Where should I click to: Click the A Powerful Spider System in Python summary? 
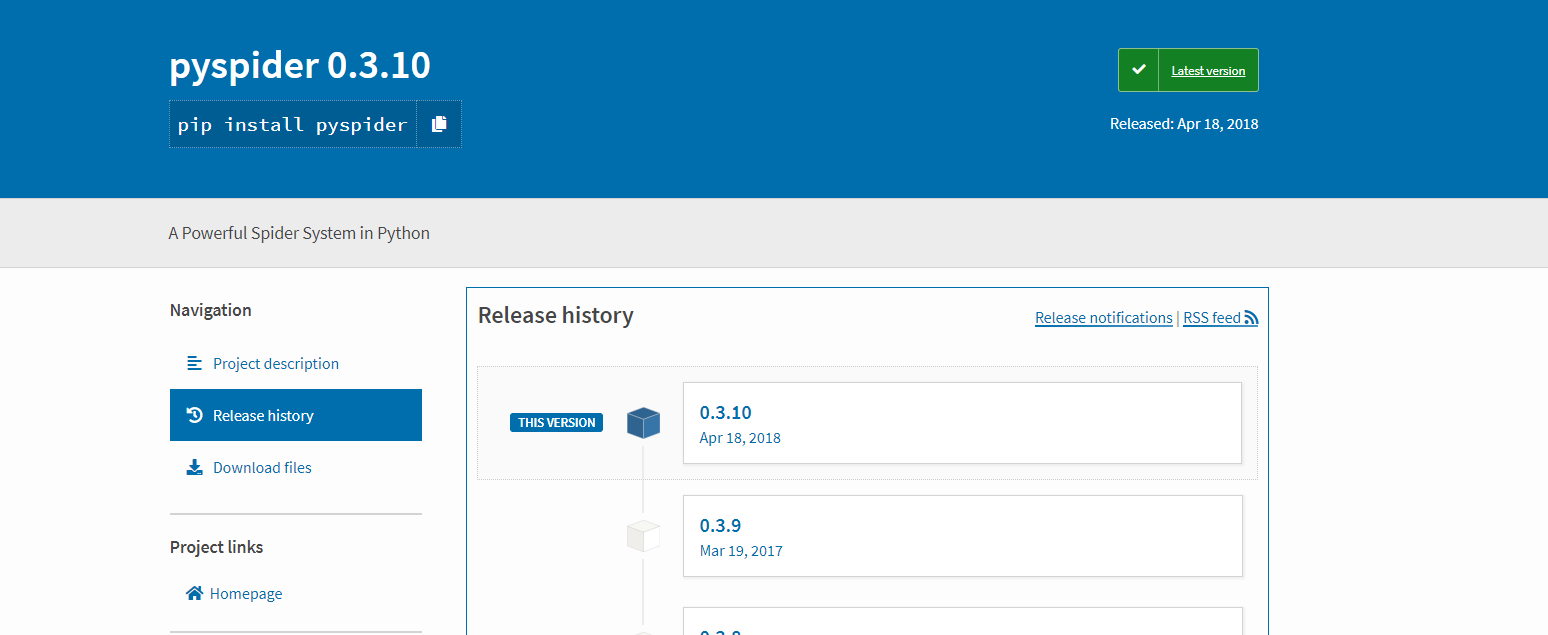tap(299, 233)
